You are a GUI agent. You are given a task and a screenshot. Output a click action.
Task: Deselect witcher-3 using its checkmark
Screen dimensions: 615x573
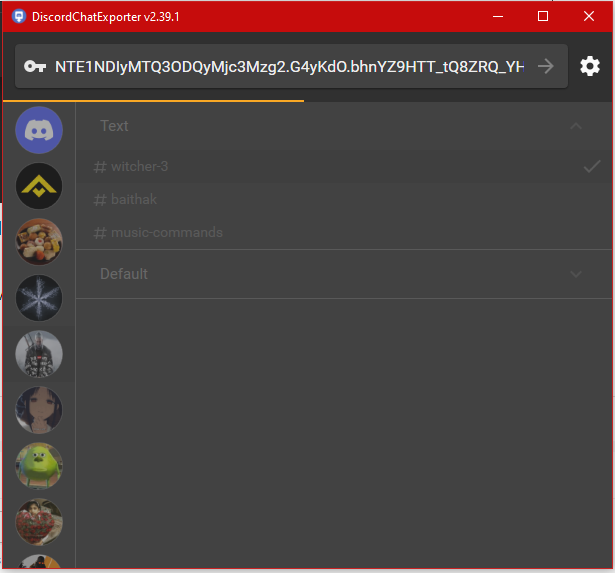point(592,166)
